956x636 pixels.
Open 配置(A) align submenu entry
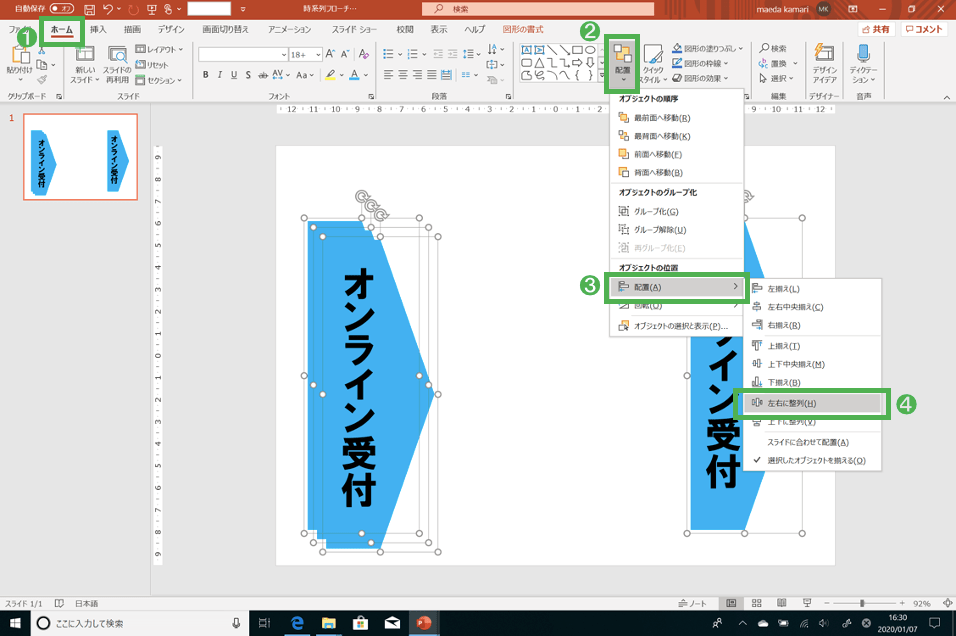(677, 287)
